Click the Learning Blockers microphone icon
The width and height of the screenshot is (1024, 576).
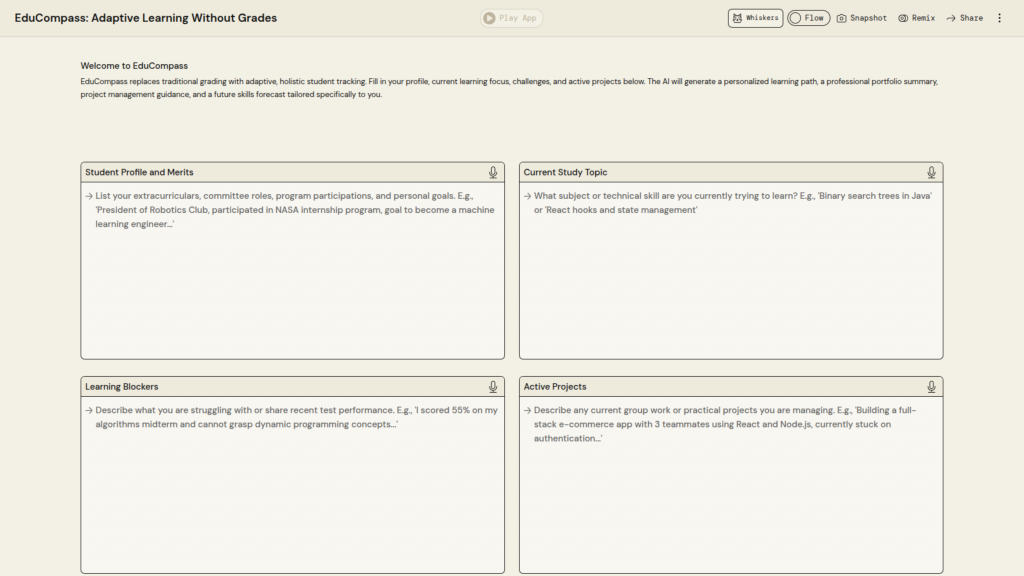(x=493, y=387)
